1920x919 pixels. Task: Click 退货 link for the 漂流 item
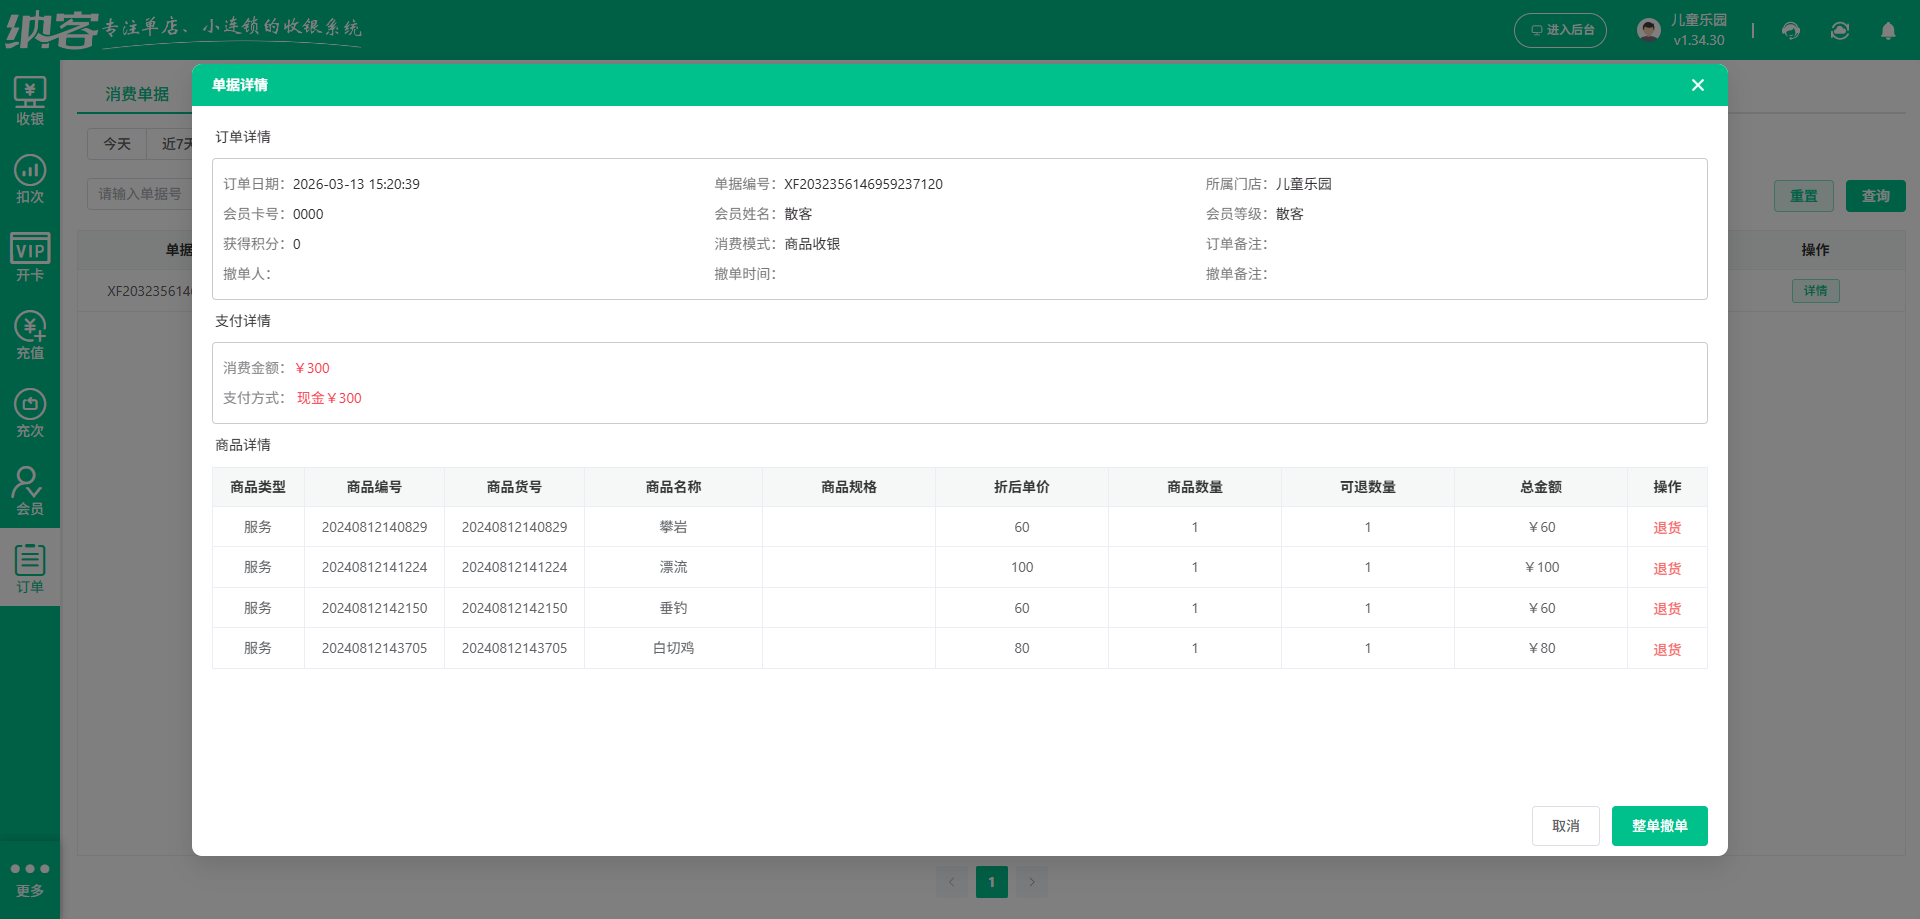point(1666,567)
